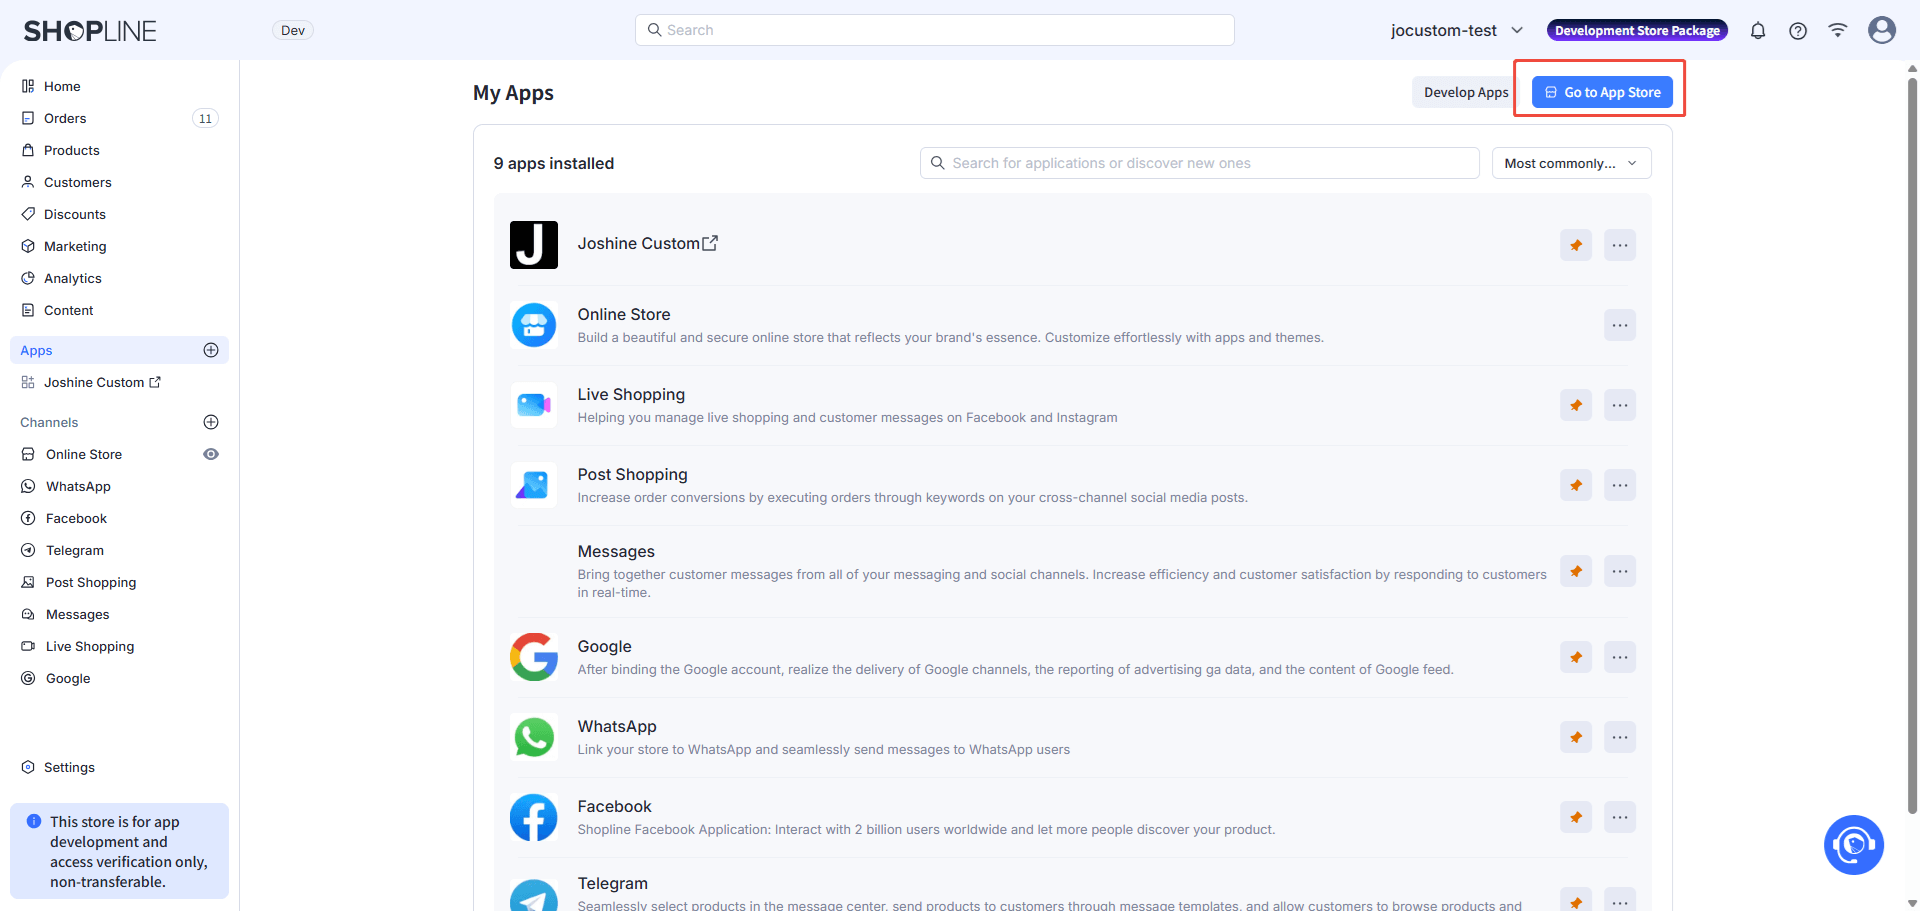Expand the Most commonly sort dropdown

tap(1570, 163)
